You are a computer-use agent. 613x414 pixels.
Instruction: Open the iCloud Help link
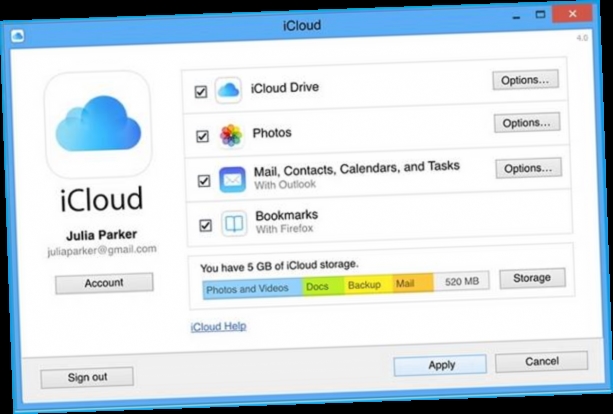click(x=218, y=326)
